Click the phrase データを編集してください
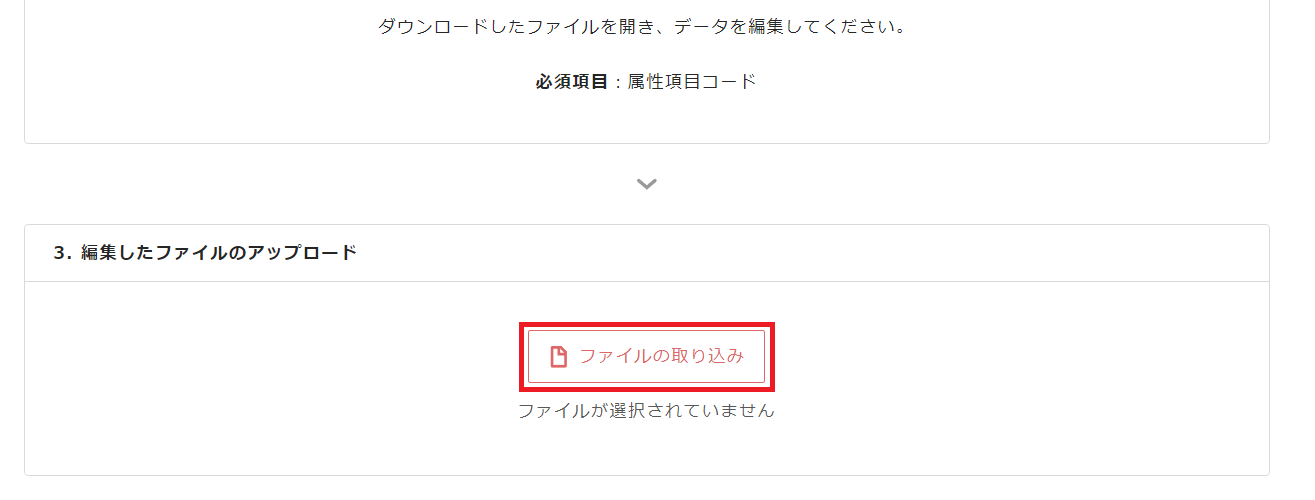Screen dimensions: 1315x500 (x=790, y=27)
